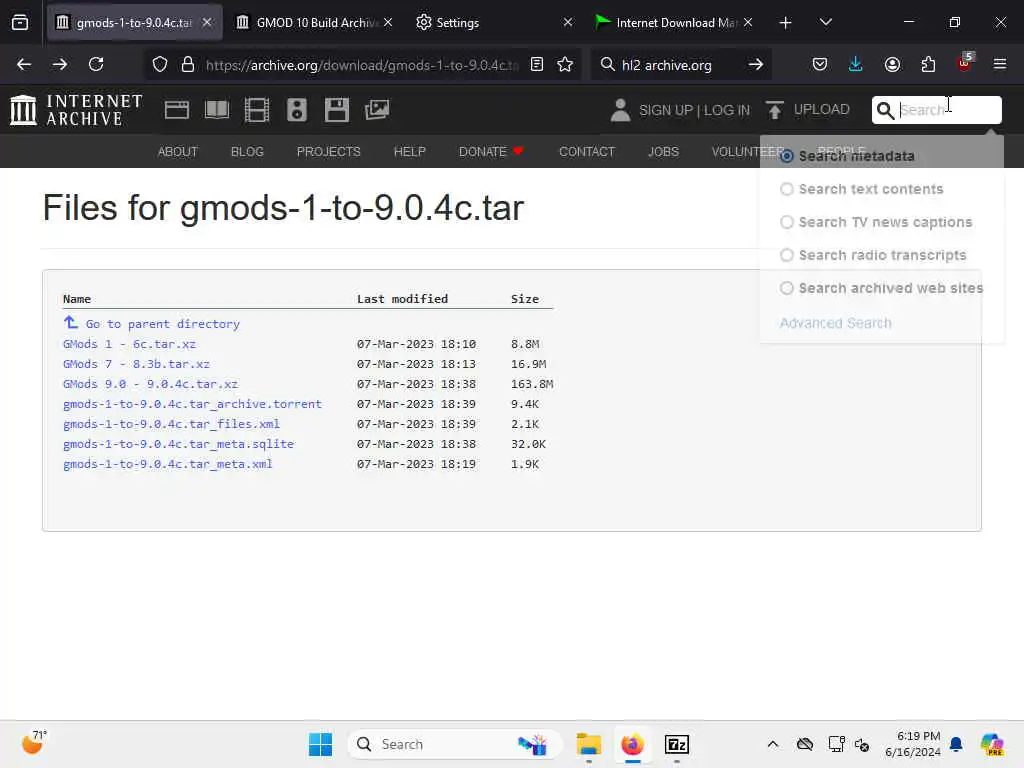
Task: Switch to Internet Download Manager tab
Action: (674, 22)
